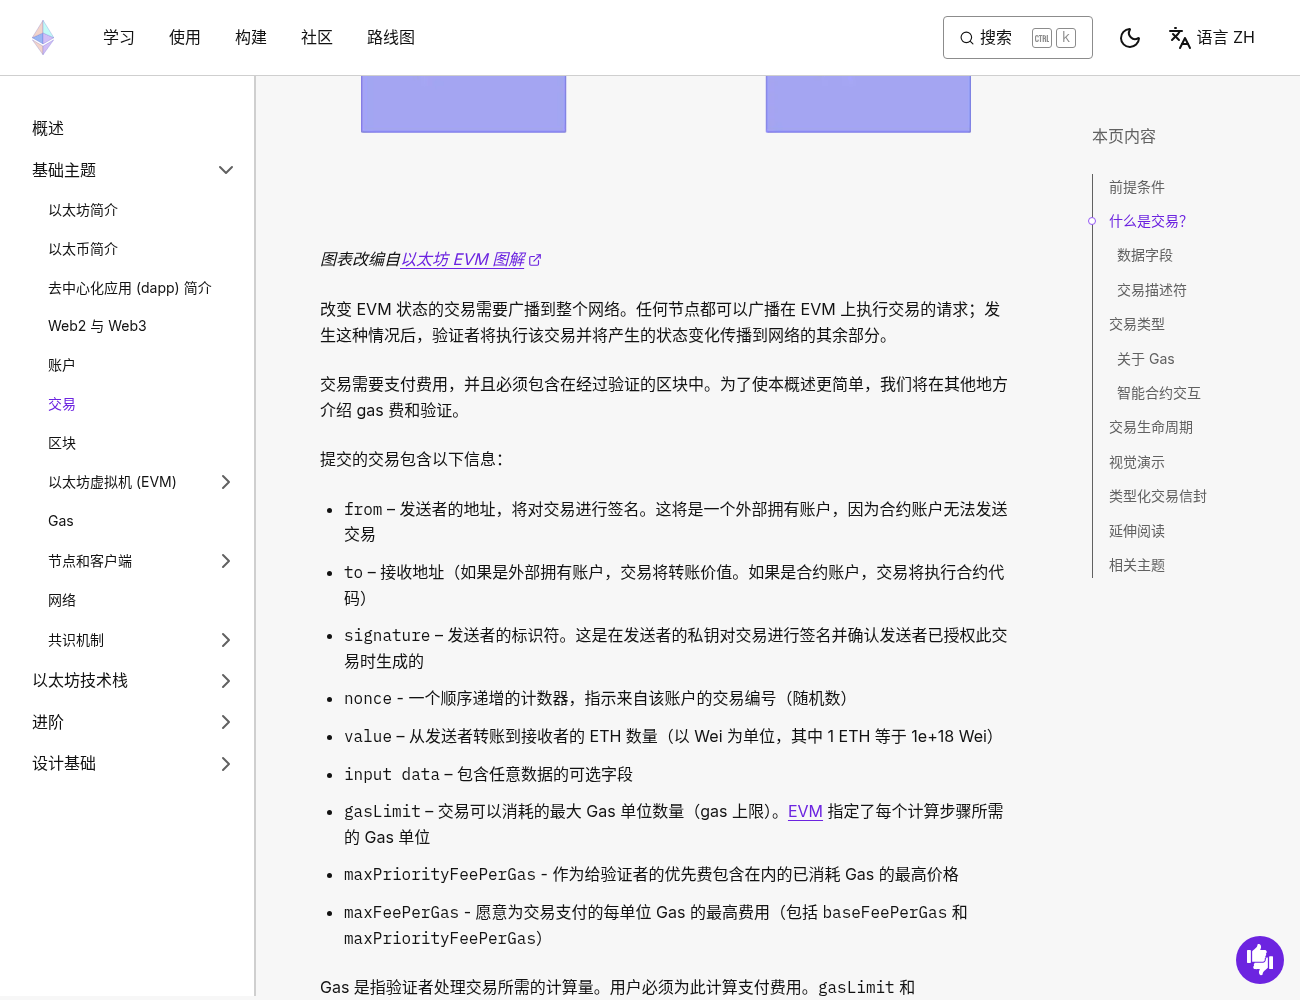Jump to 数据字段 in page contents
This screenshot has height=1000, width=1300.
click(x=1145, y=255)
